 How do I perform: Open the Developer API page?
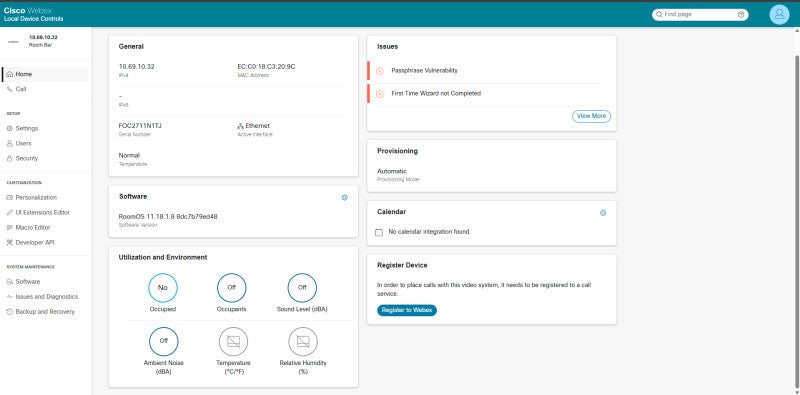tap(45, 243)
